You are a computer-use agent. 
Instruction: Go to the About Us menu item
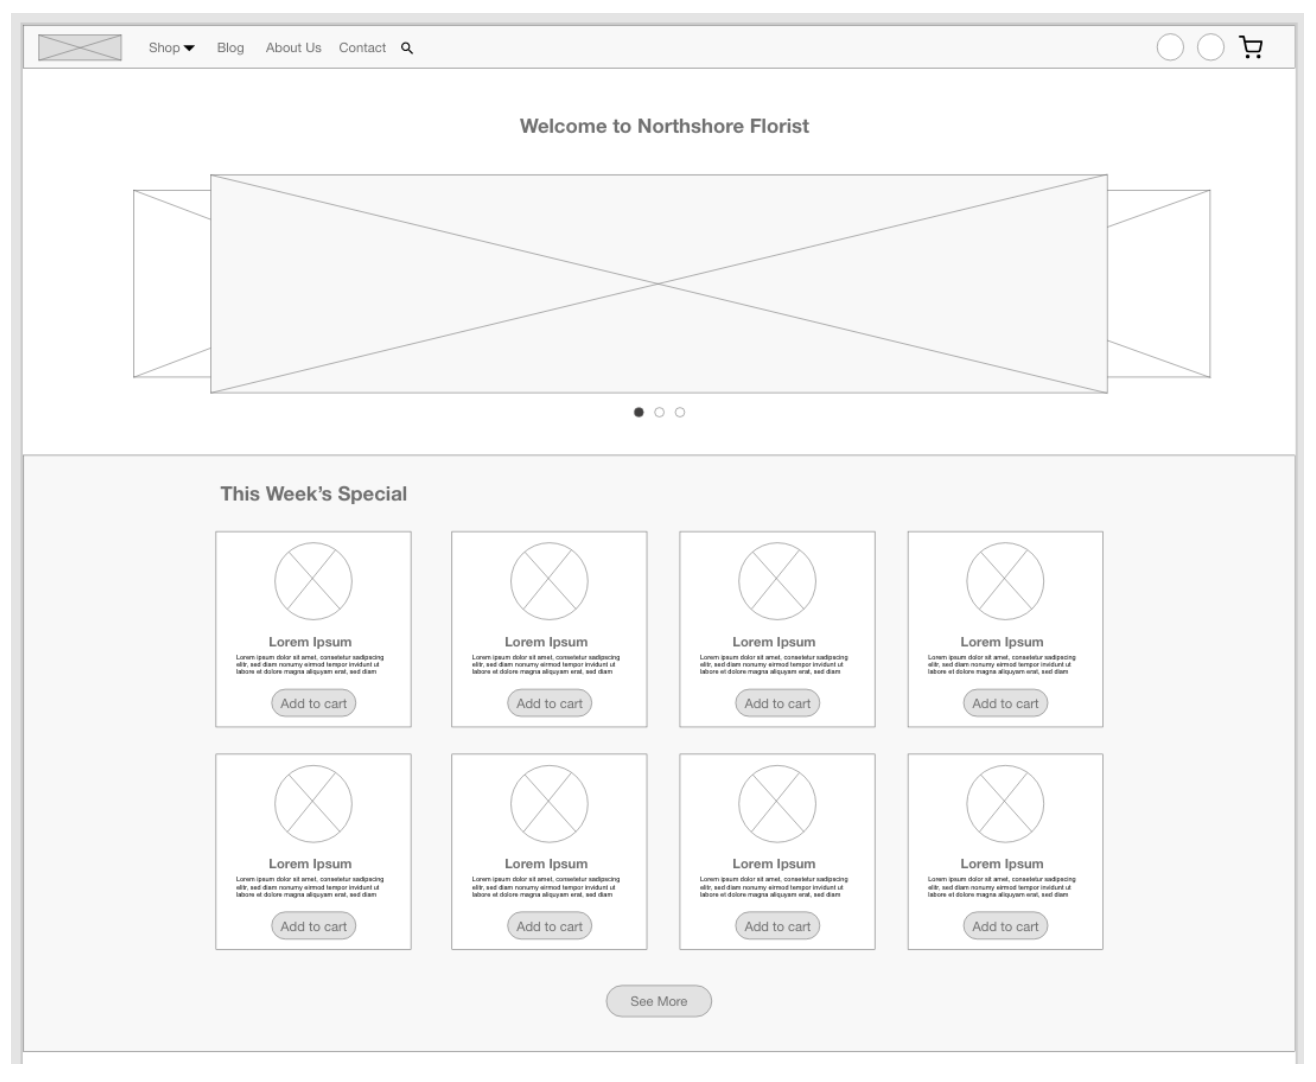point(293,48)
